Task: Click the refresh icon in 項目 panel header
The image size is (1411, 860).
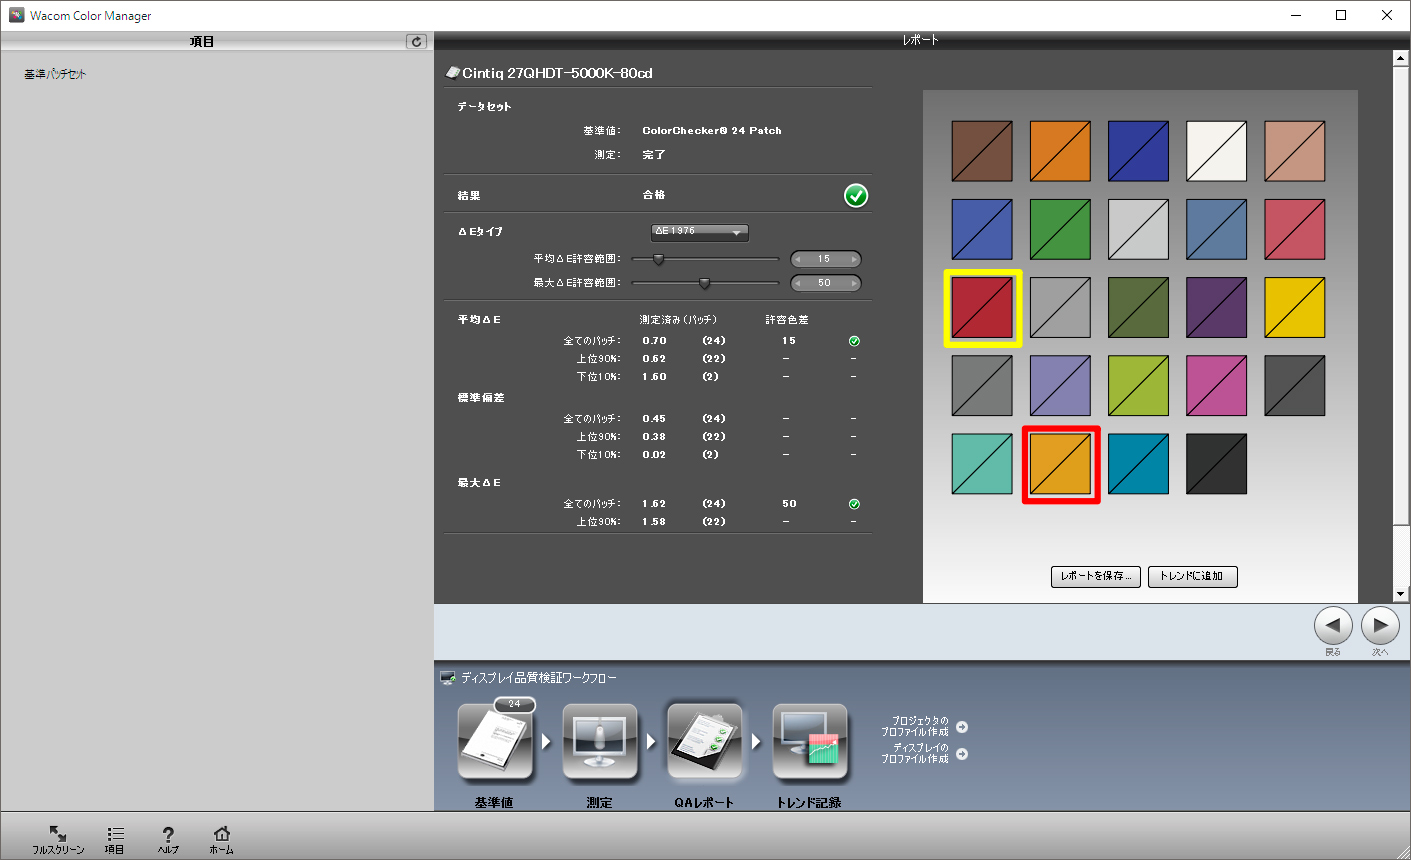Action: (417, 41)
